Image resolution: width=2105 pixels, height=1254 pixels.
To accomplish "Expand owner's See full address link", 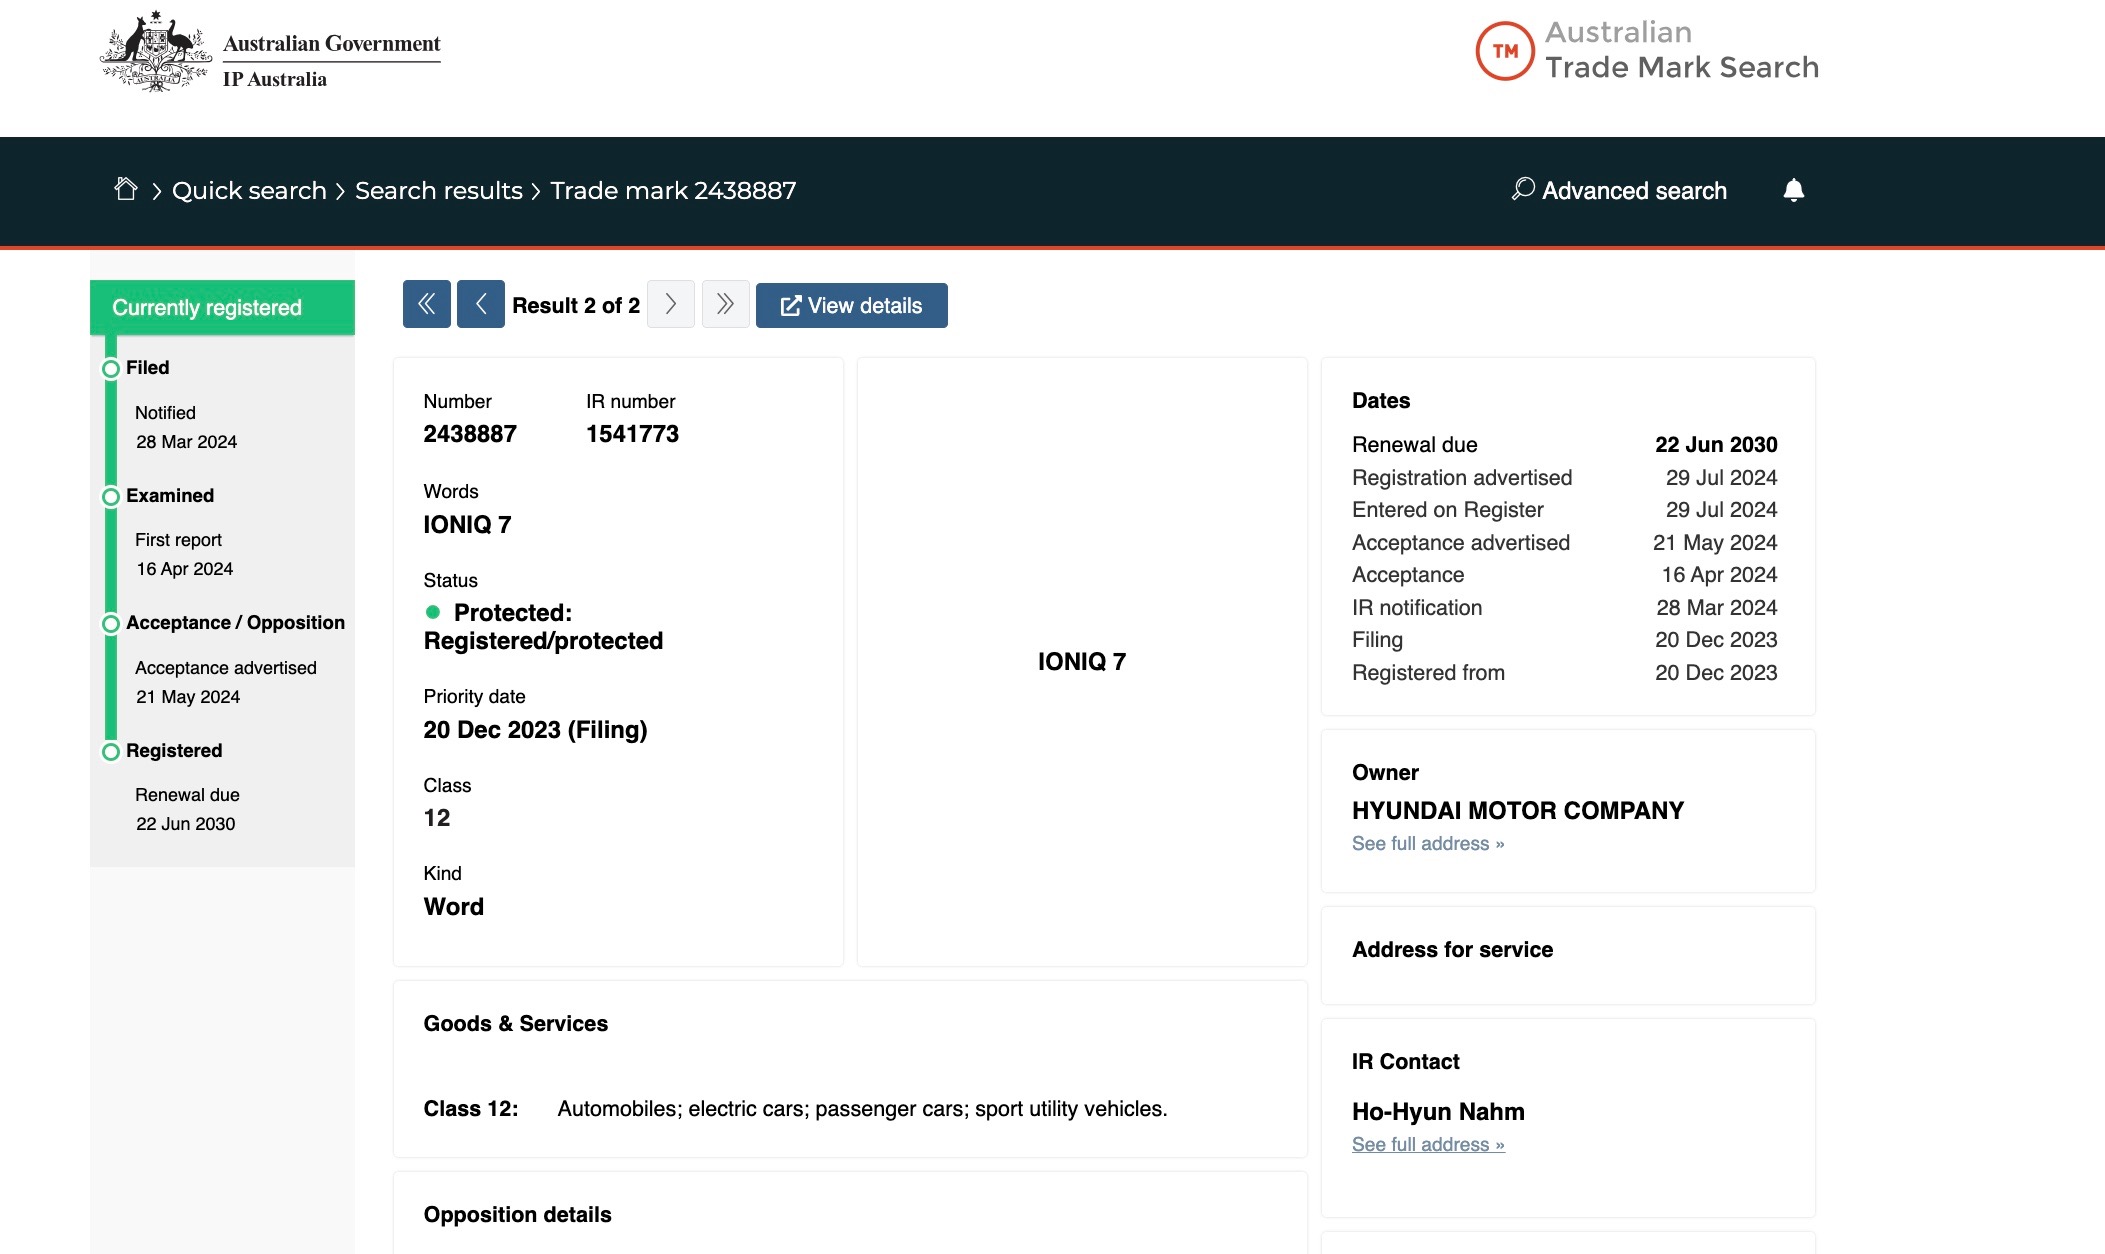I will [1427, 843].
